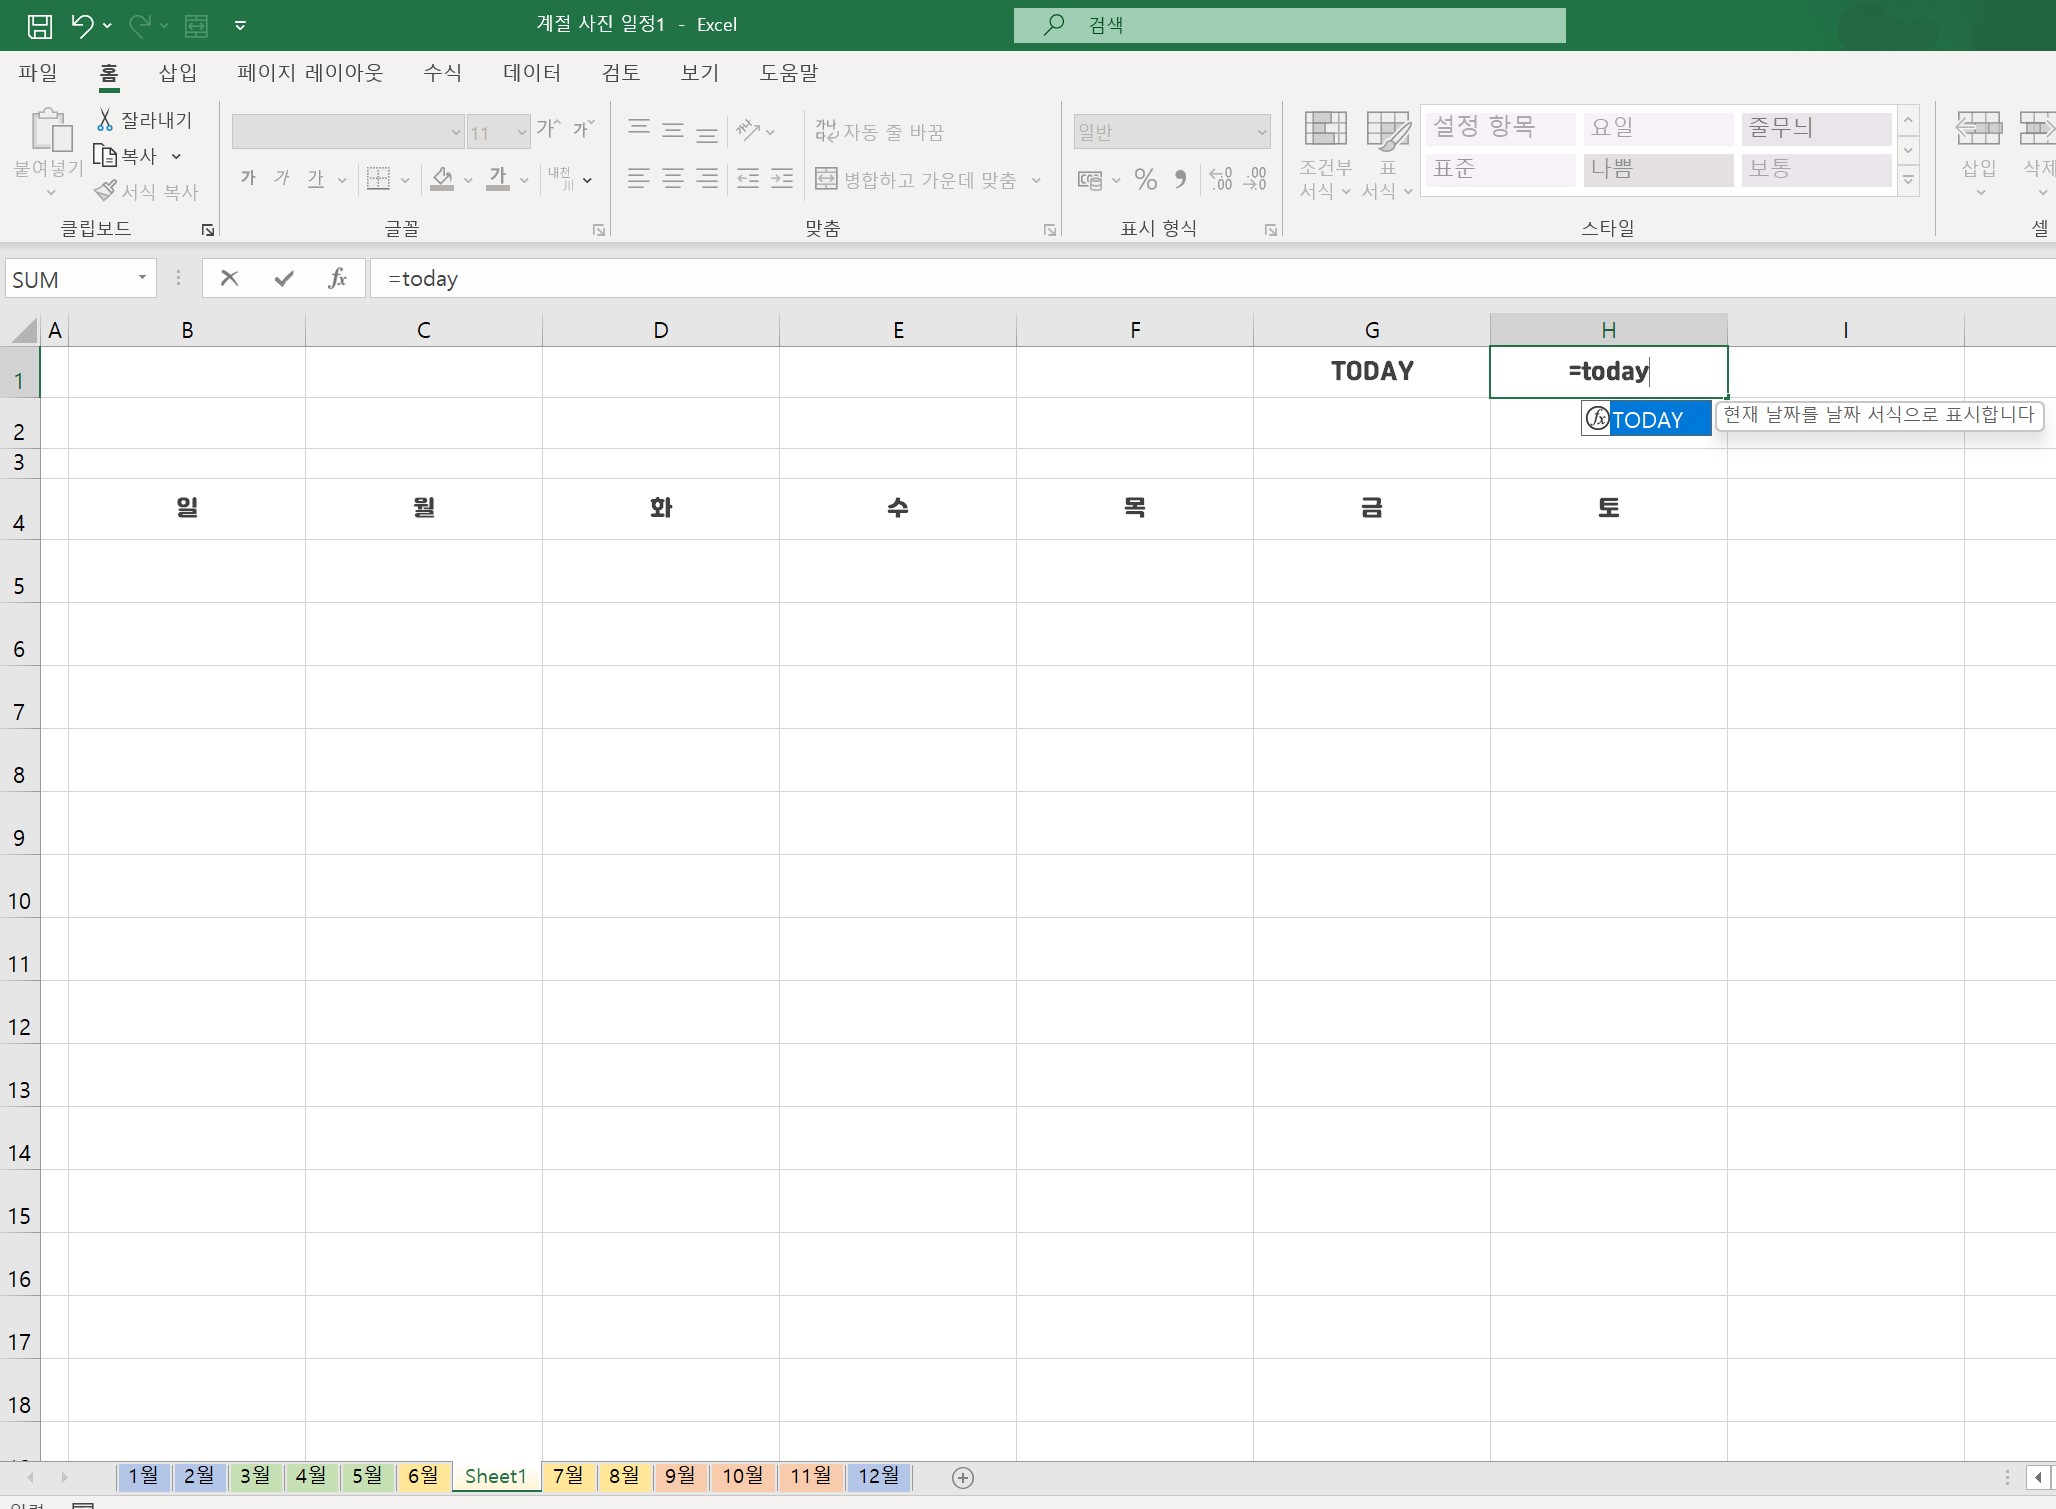Click Percent Style icon
Screen dimensions: 2056x1509
(x=1146, y=180)
